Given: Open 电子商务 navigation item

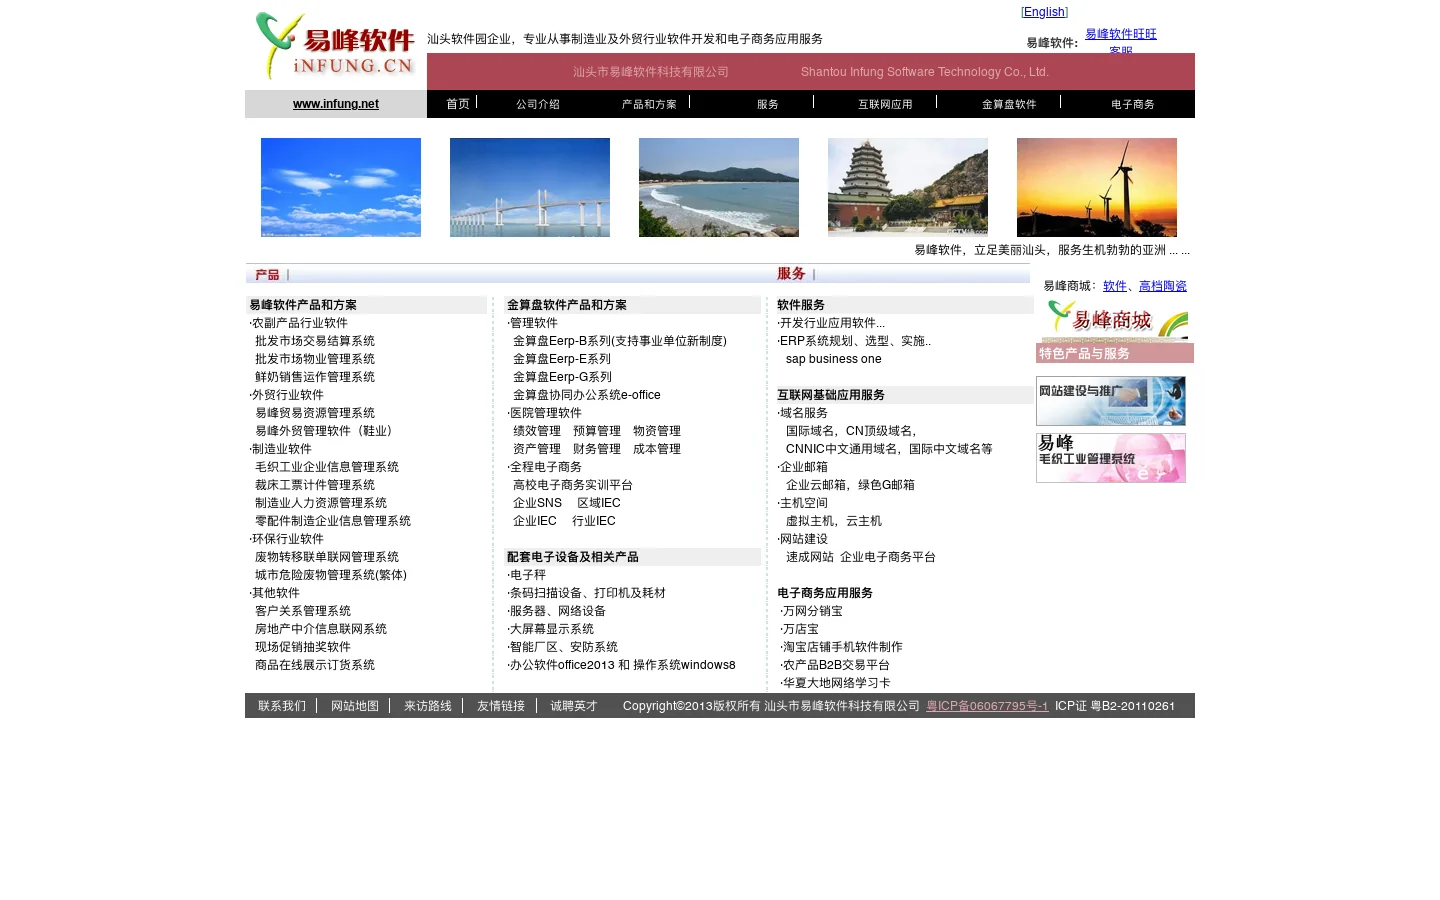Looking at the screenshot, I should coord(1133,104).
